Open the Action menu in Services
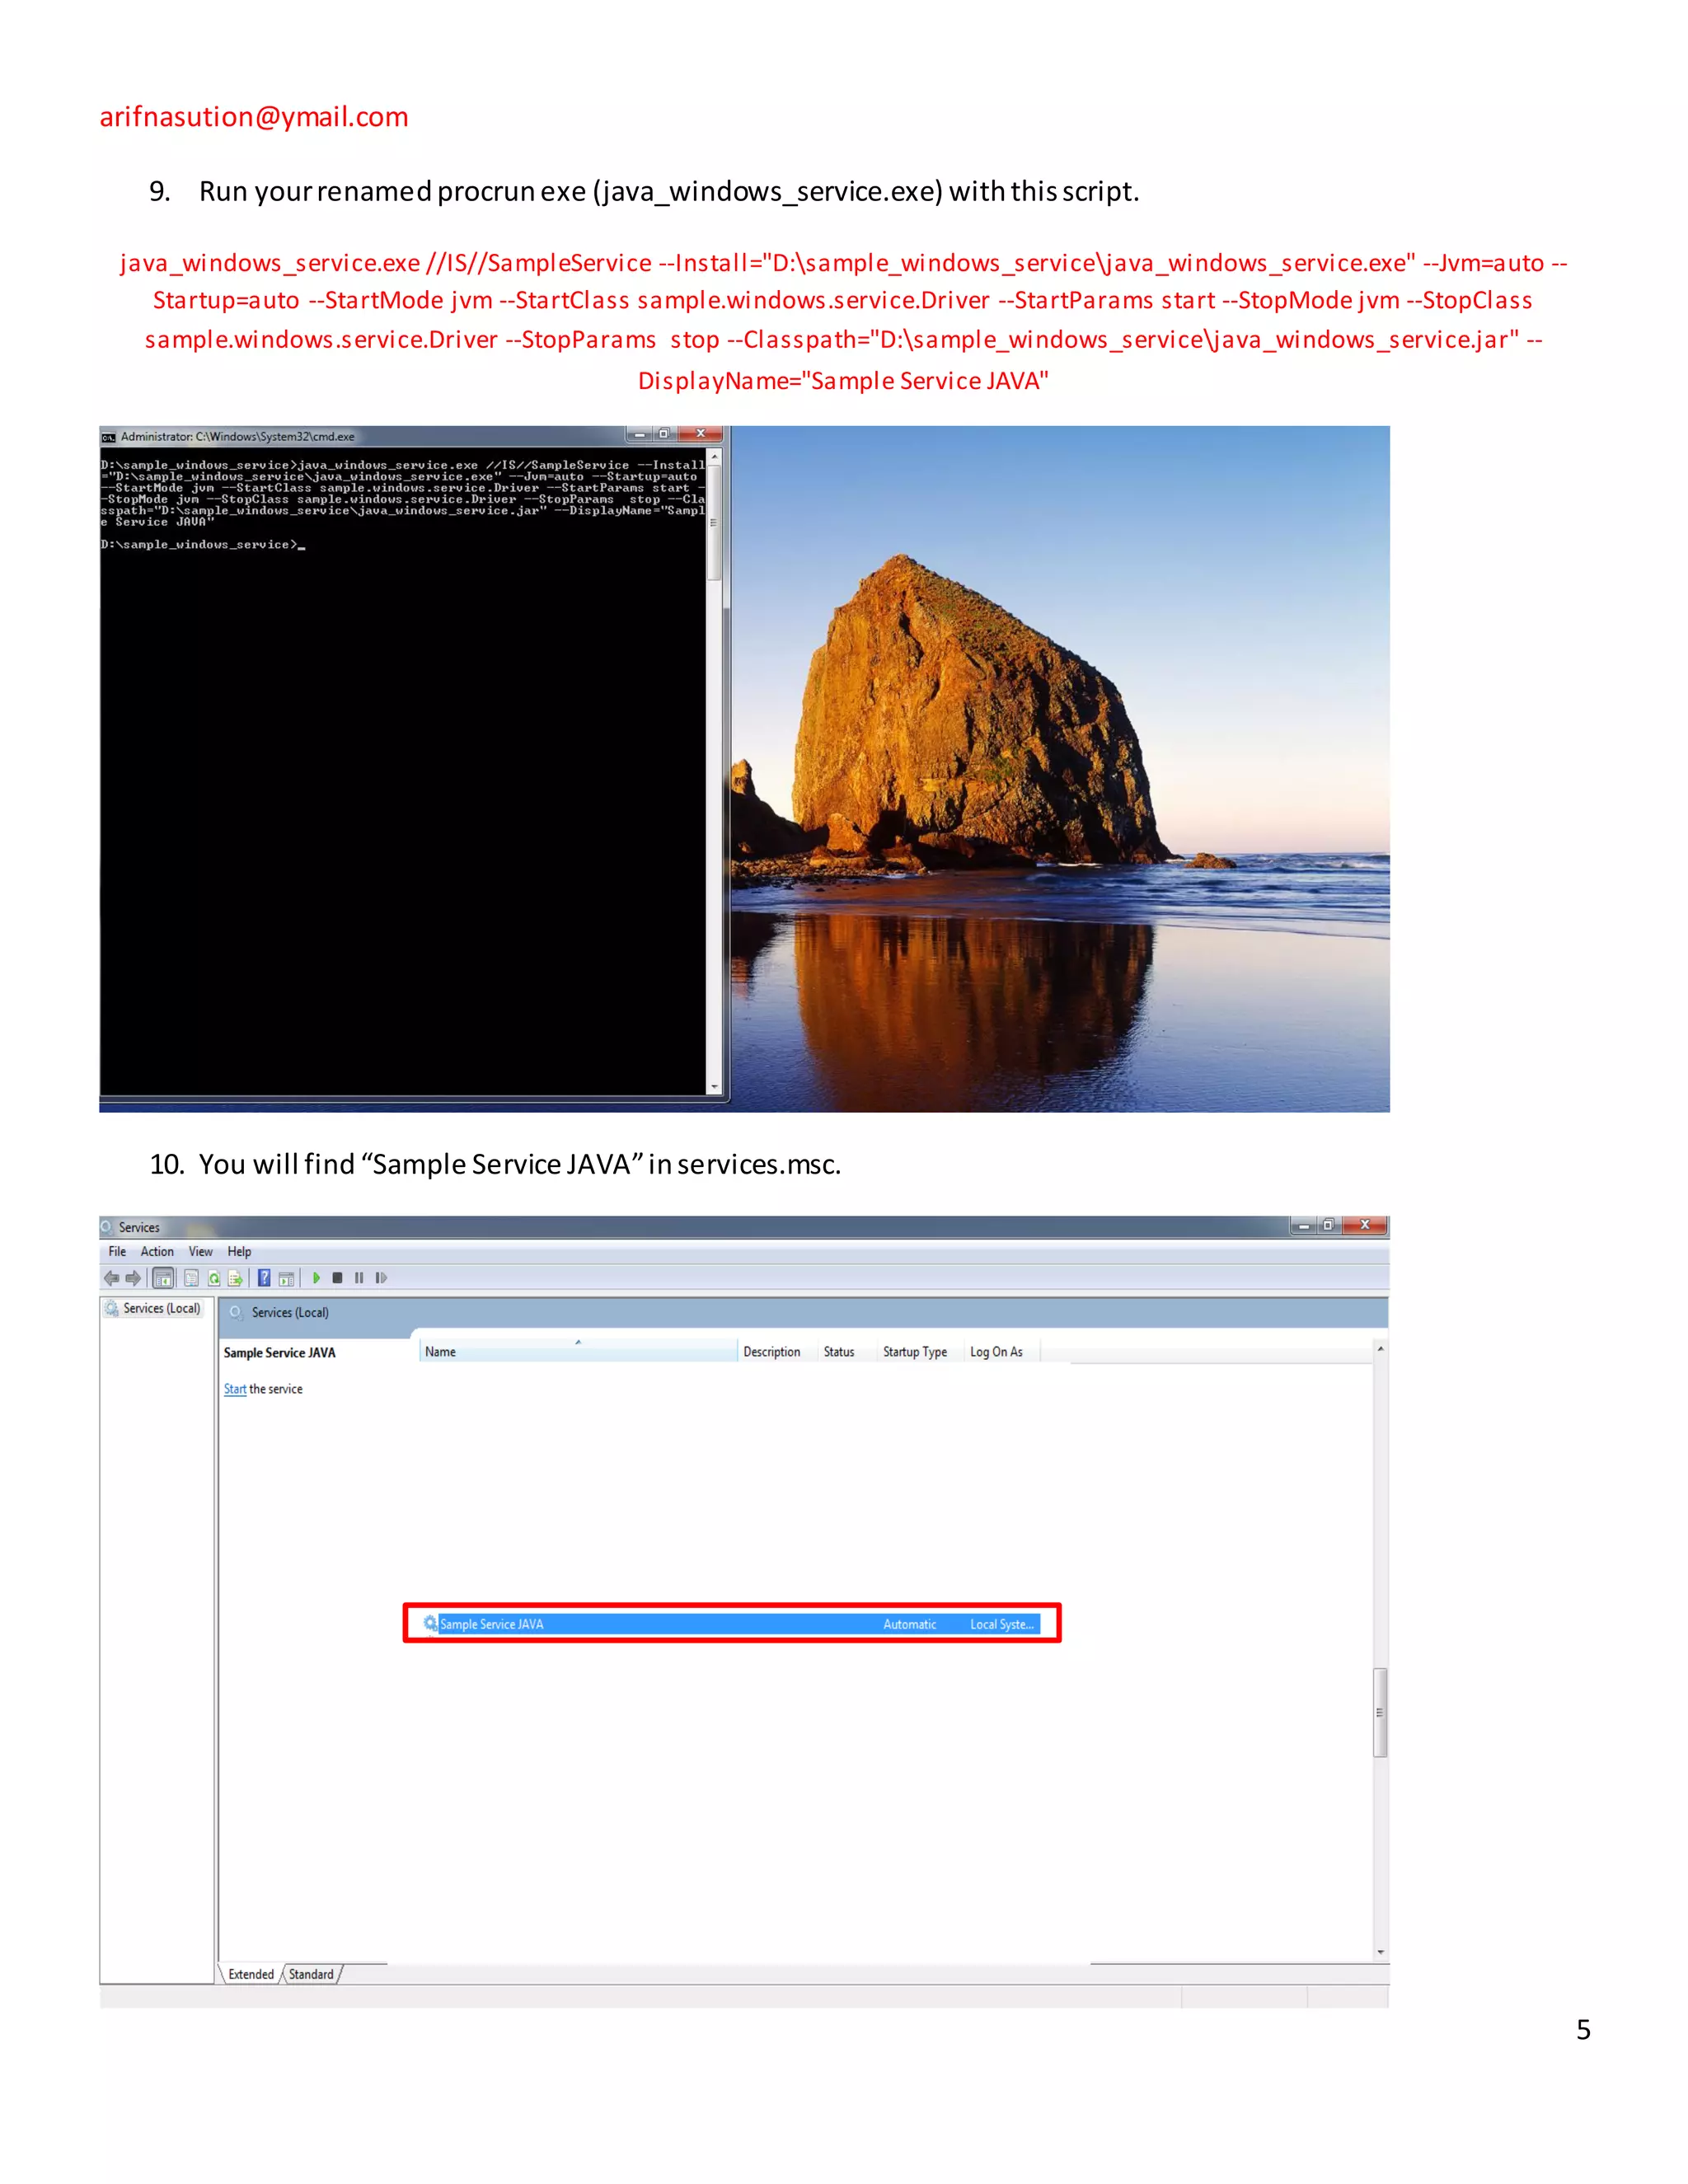This screenshot has width=1688, height=2184. [x=157, y=1252]
